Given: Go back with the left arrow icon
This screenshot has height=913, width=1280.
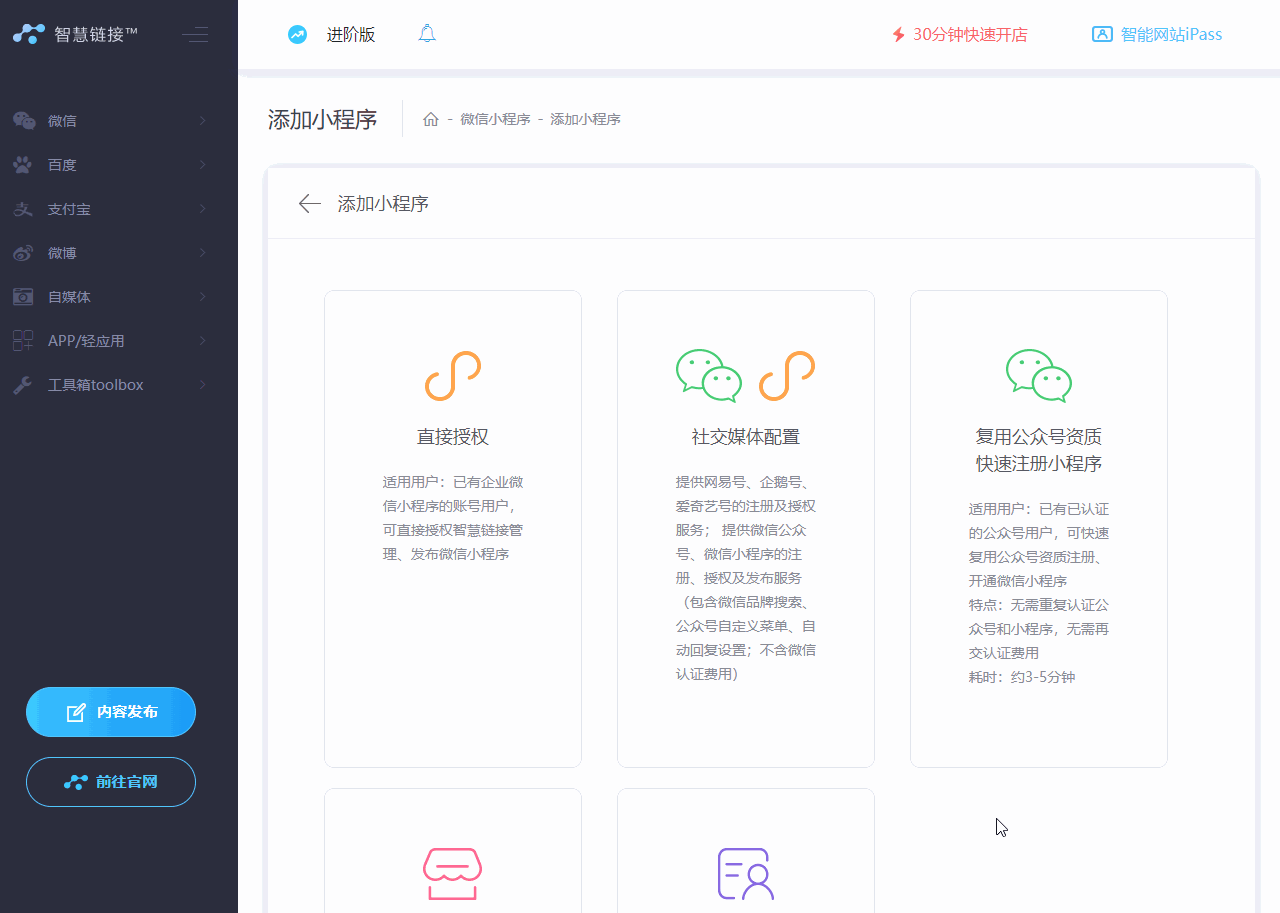Looking at the screenshot, I should (310, 204).
